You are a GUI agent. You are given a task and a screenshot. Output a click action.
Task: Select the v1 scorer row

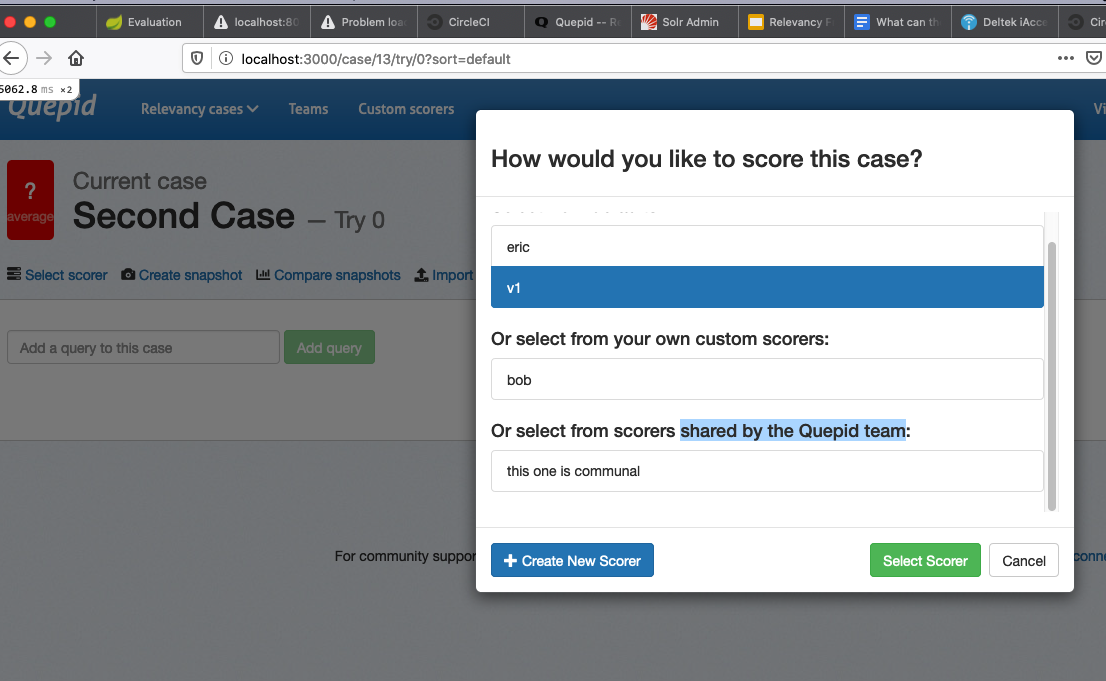click(767, 287)
